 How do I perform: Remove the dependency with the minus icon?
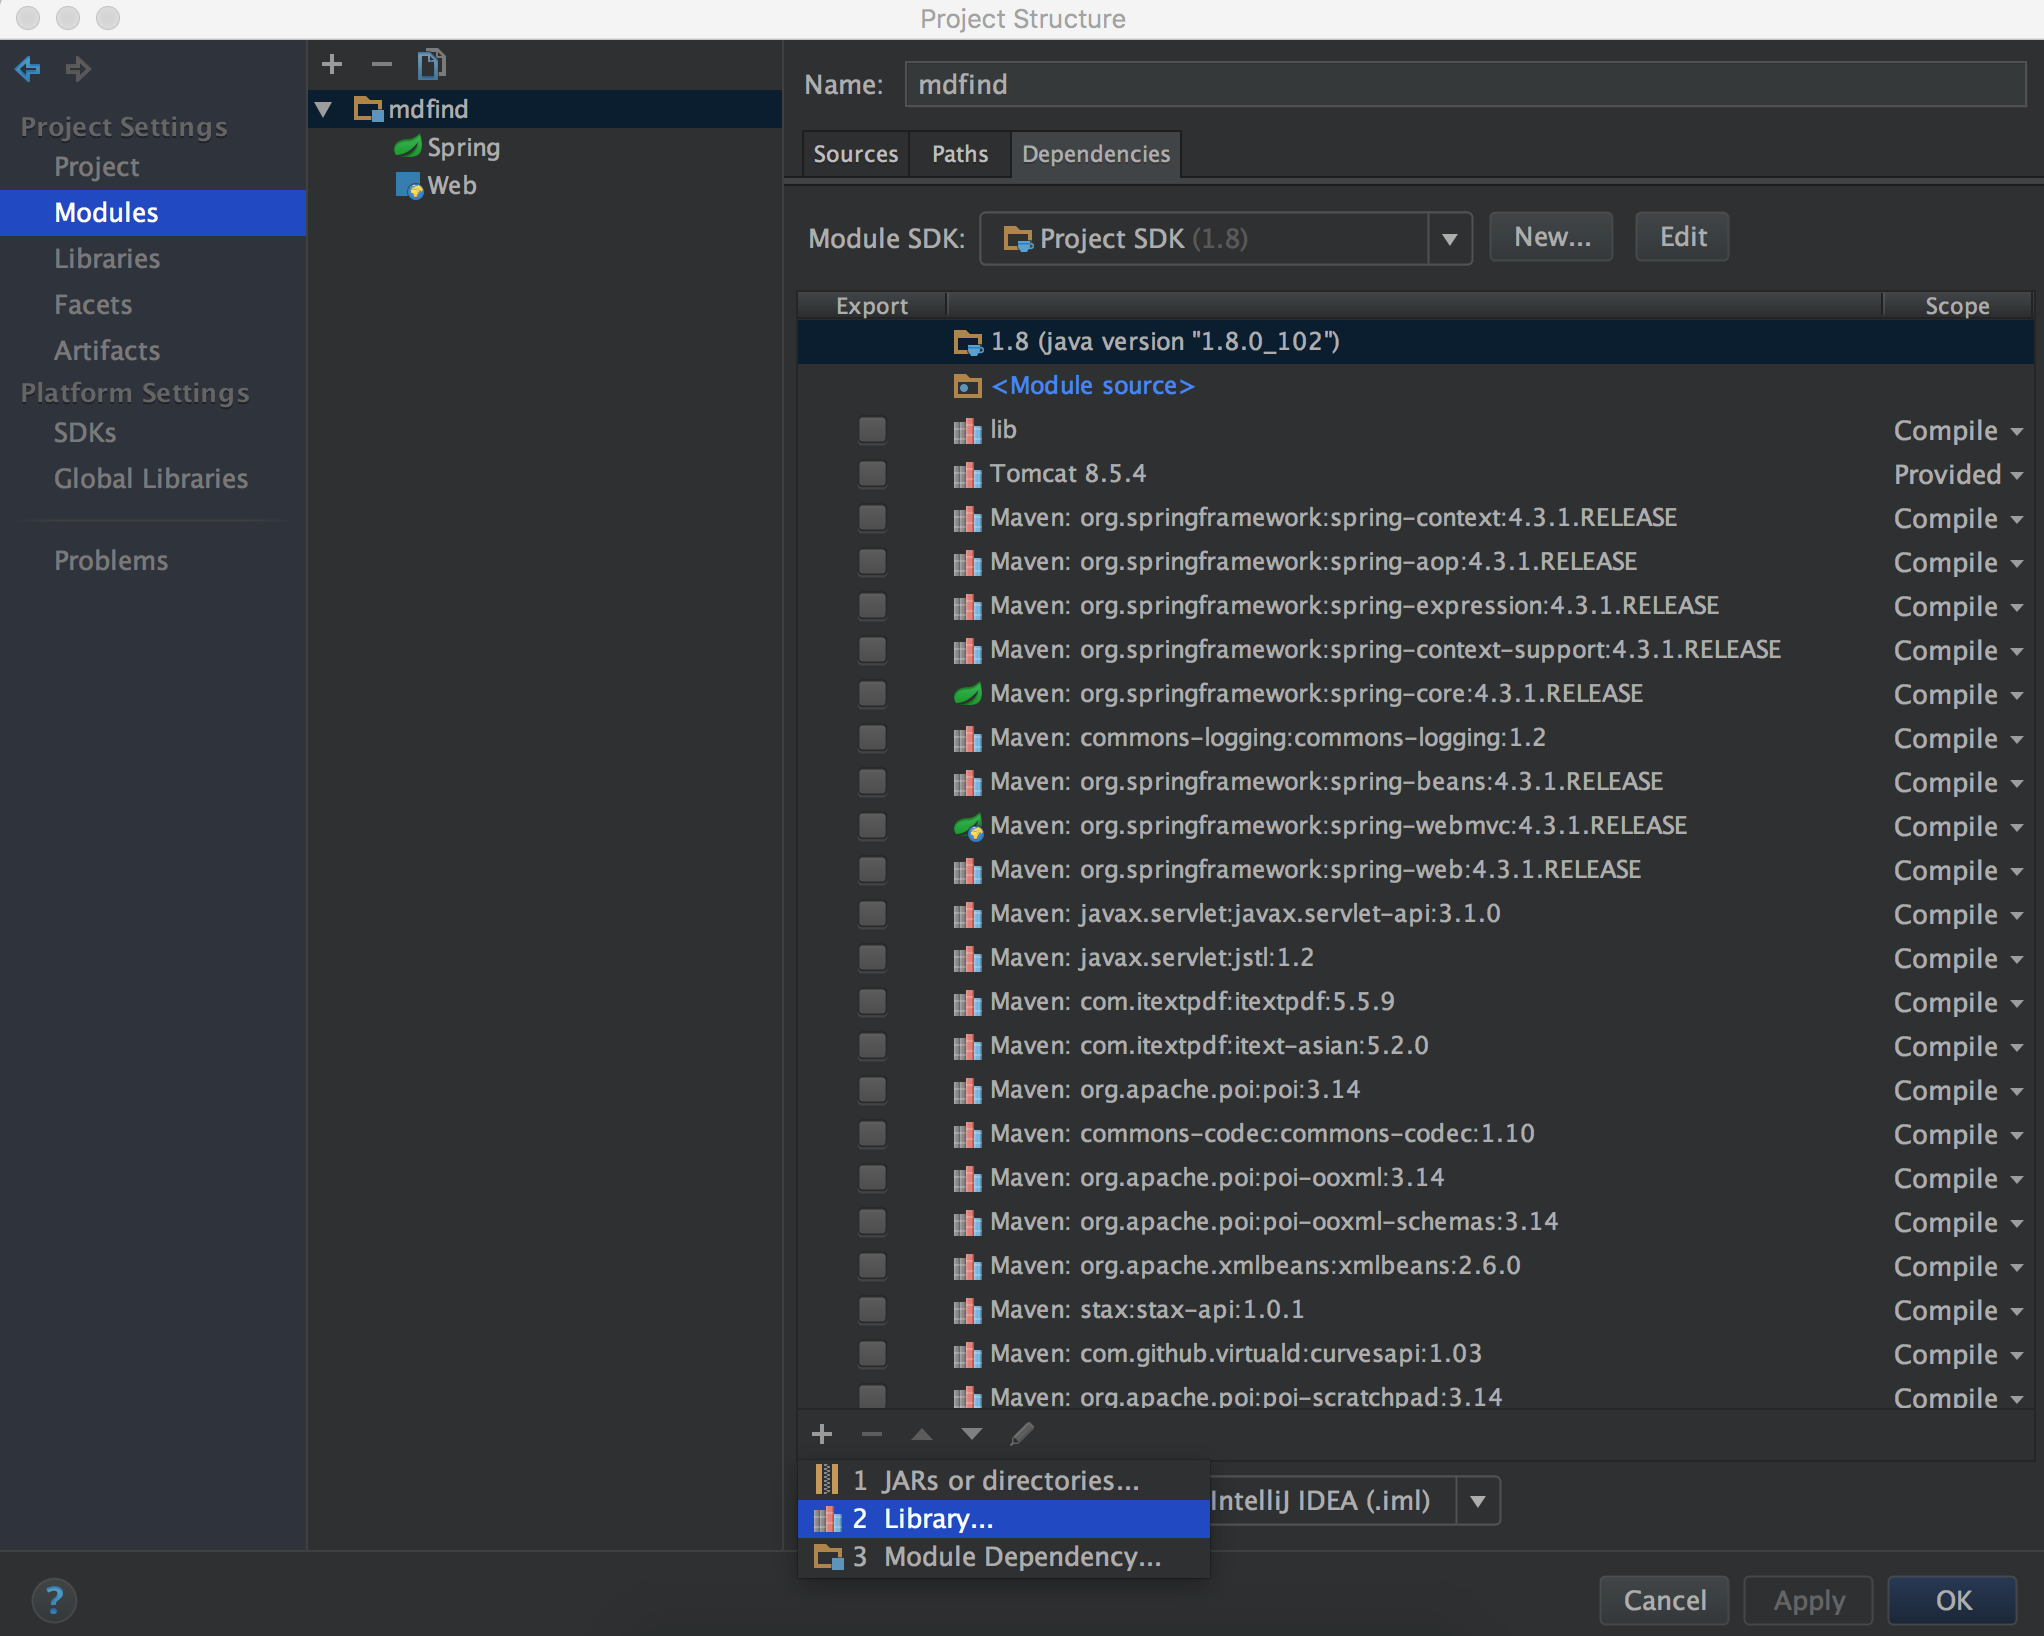coord(872,1434)
